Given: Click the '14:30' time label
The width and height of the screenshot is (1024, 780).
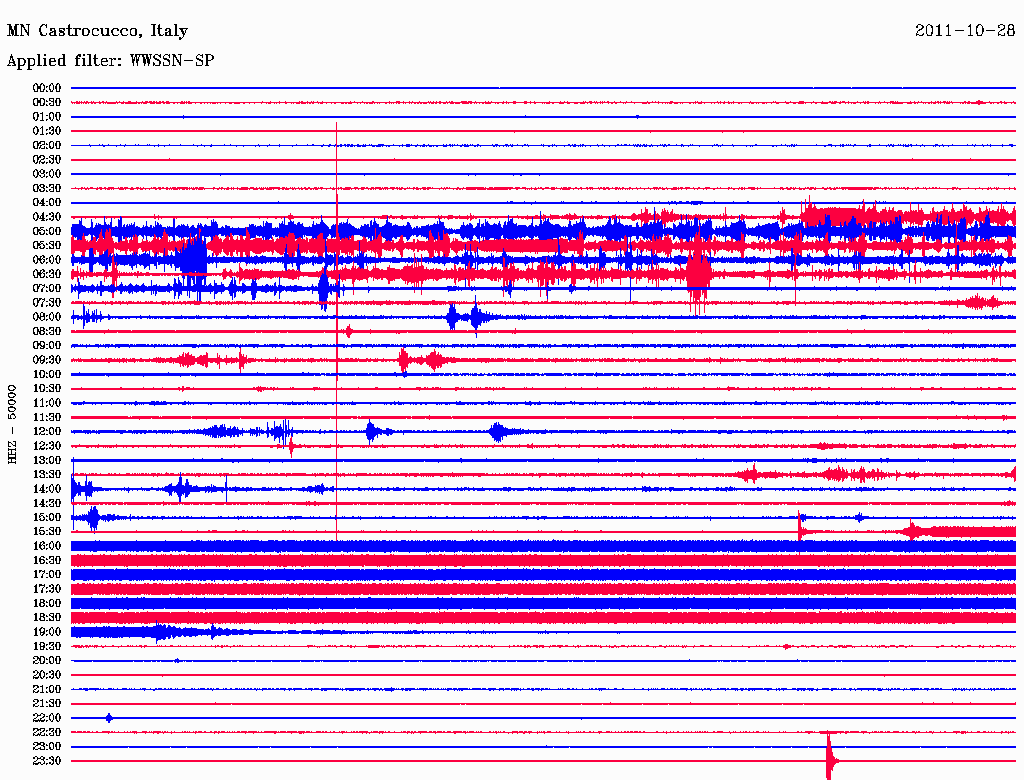Looking at the screenshot, I should (47, 503).
